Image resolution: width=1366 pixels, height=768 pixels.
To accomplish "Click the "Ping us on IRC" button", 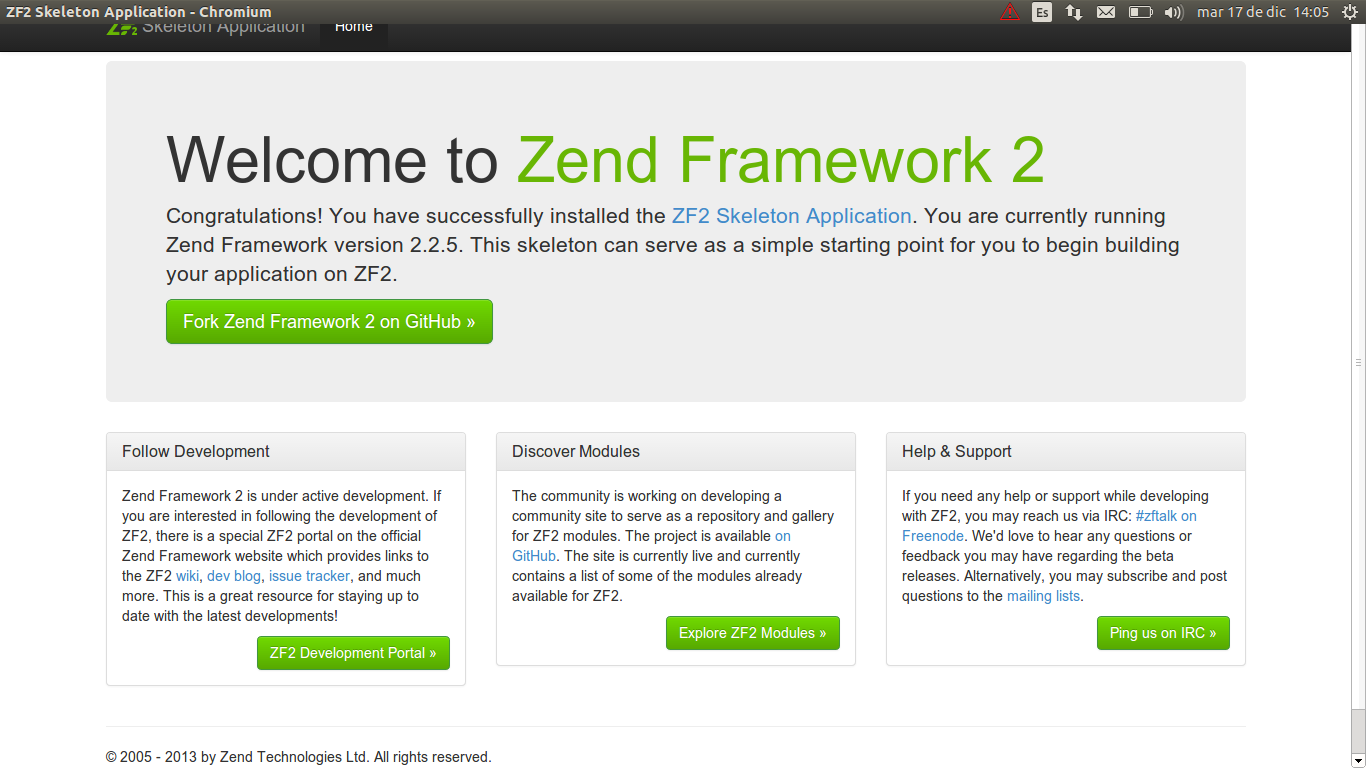I will (x=1163, y=632).
